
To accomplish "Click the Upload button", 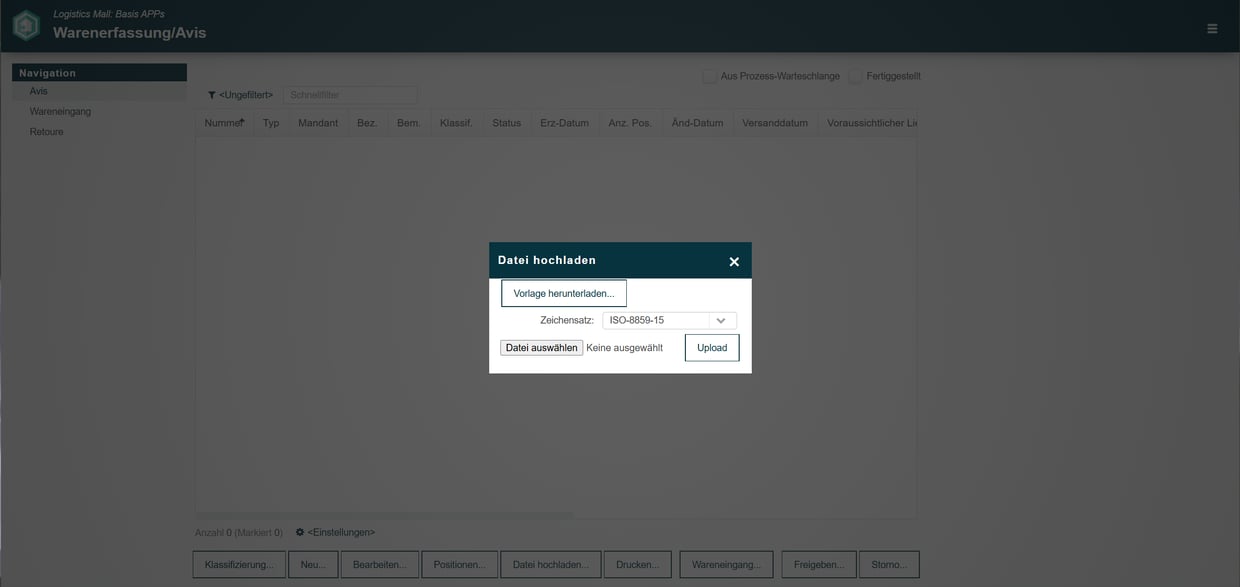I will pyautogui.click(x=711, y=346).
